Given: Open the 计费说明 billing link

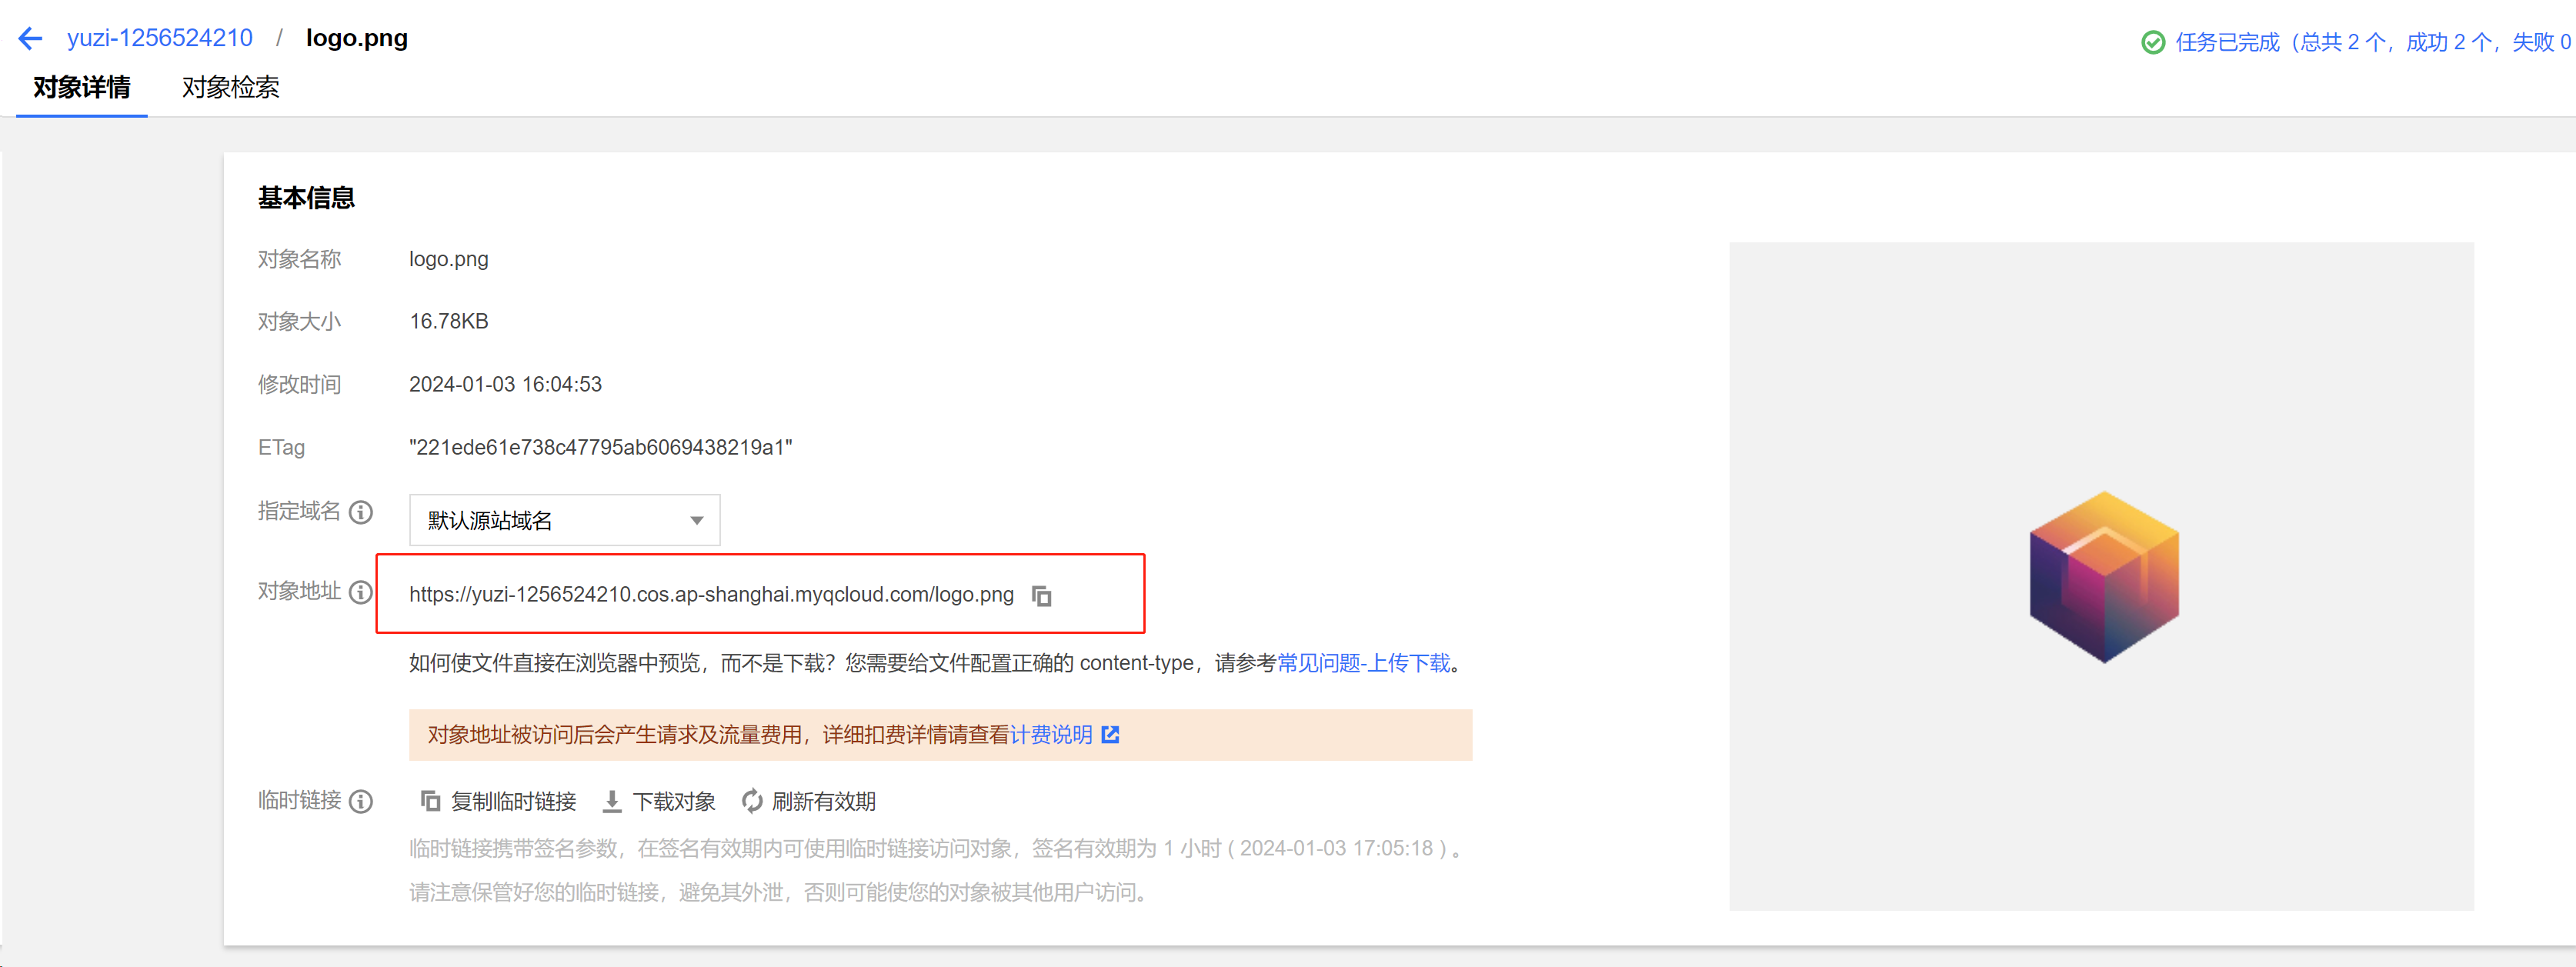Looking at the screenshot, I should coord(1051,735).
